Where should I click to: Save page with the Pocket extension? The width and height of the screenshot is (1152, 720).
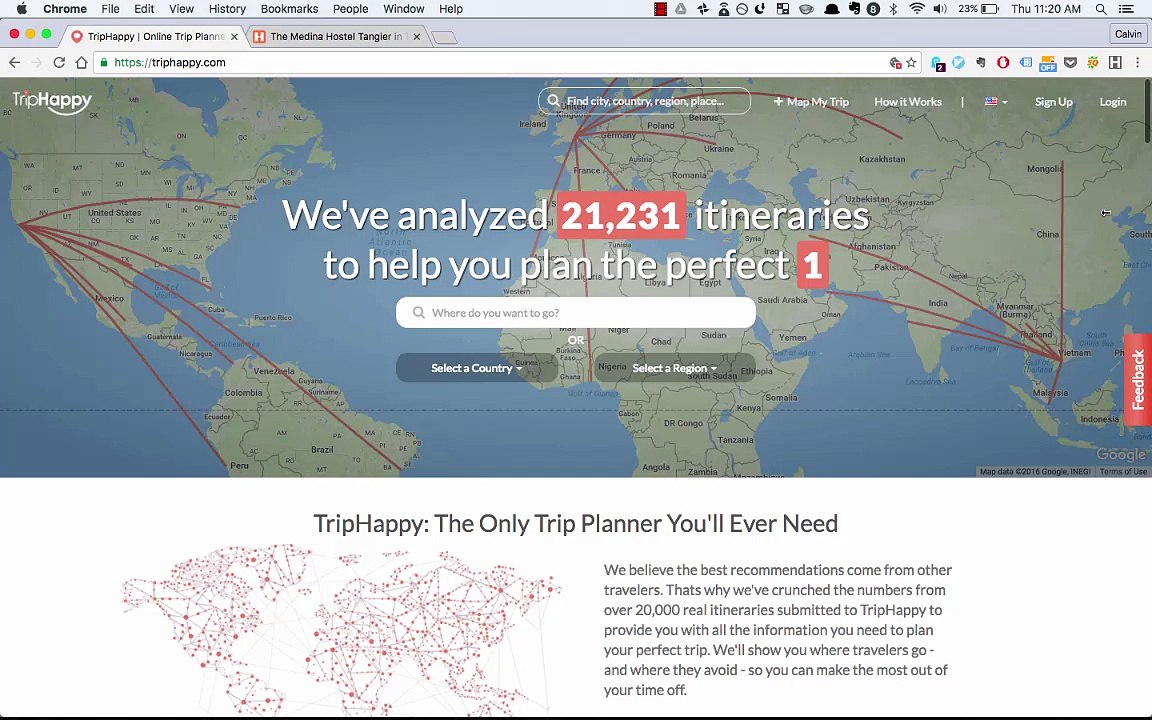coord(1070,63)
